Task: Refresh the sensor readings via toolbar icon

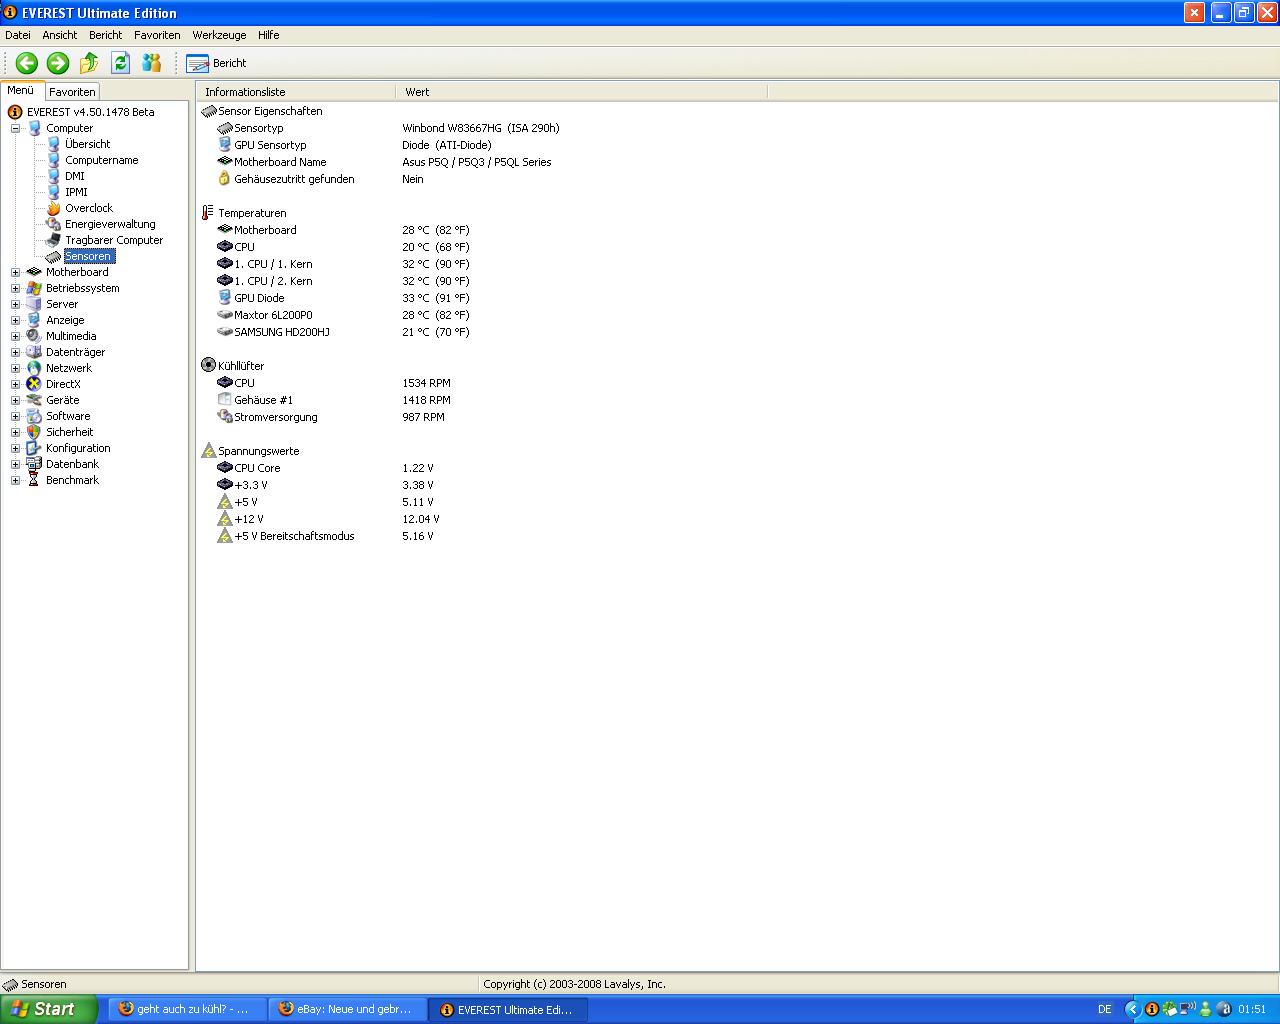Action: 121,63
